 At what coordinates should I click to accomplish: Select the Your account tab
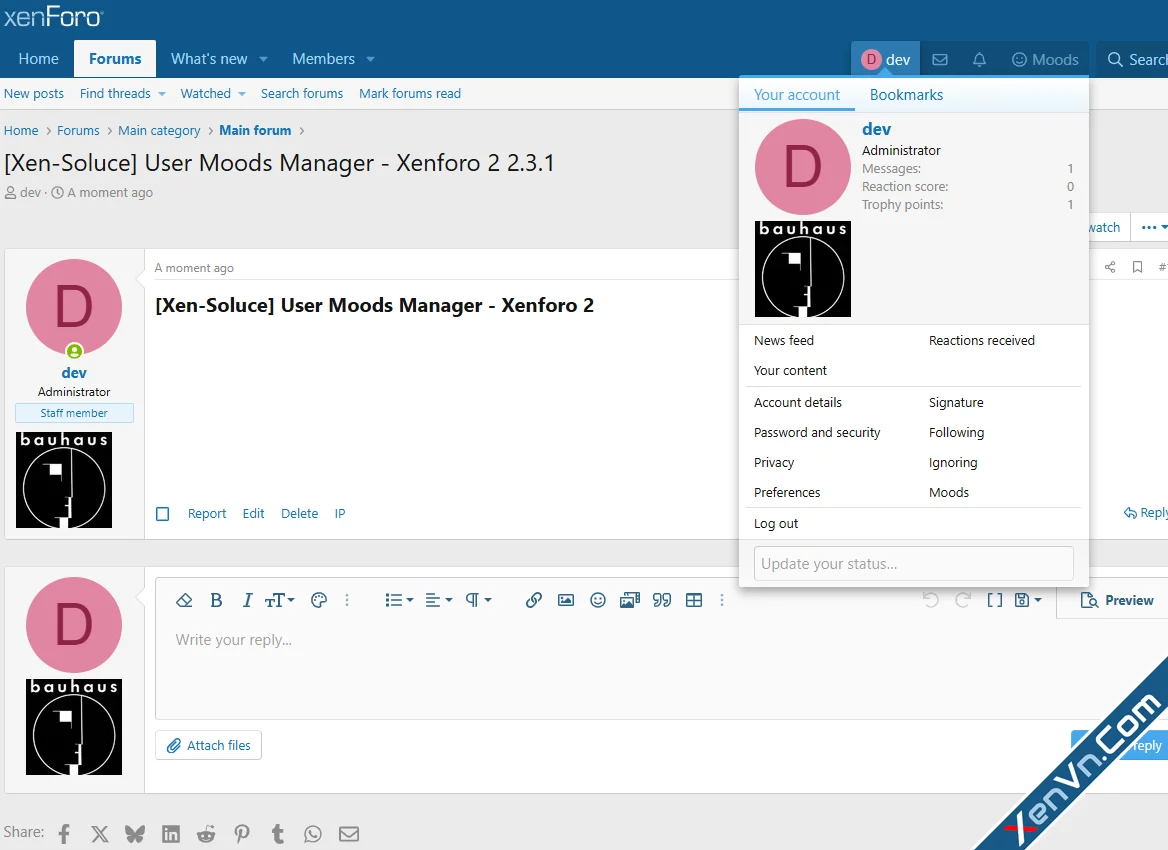(796, 95)
